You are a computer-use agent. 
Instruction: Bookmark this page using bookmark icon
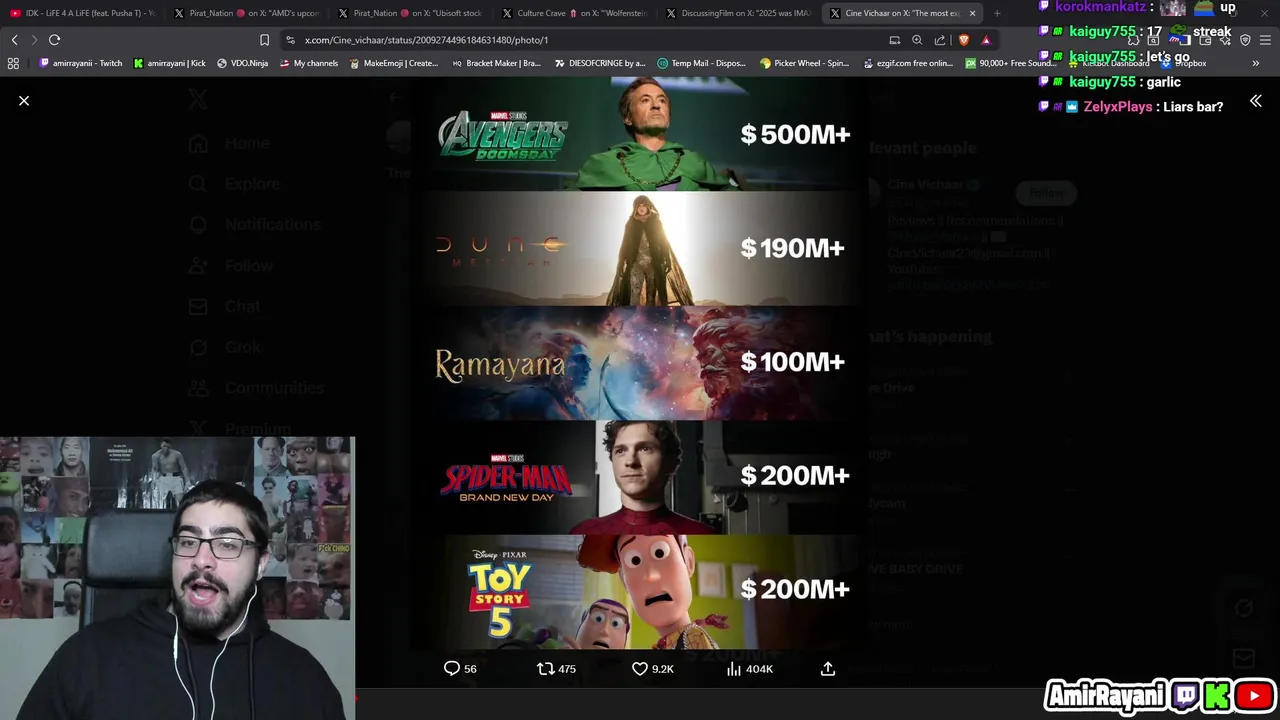[264, 40]
